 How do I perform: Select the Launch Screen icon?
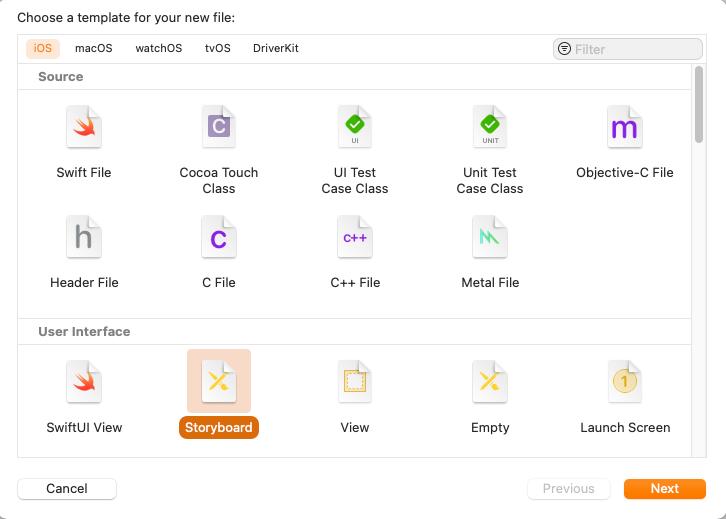[625, 381]
